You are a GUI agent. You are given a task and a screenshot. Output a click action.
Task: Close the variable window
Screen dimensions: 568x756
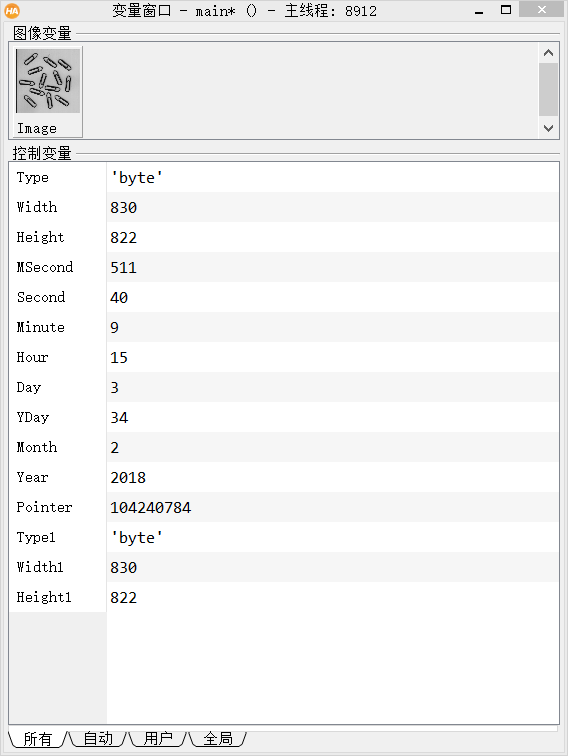pos(541,10)
